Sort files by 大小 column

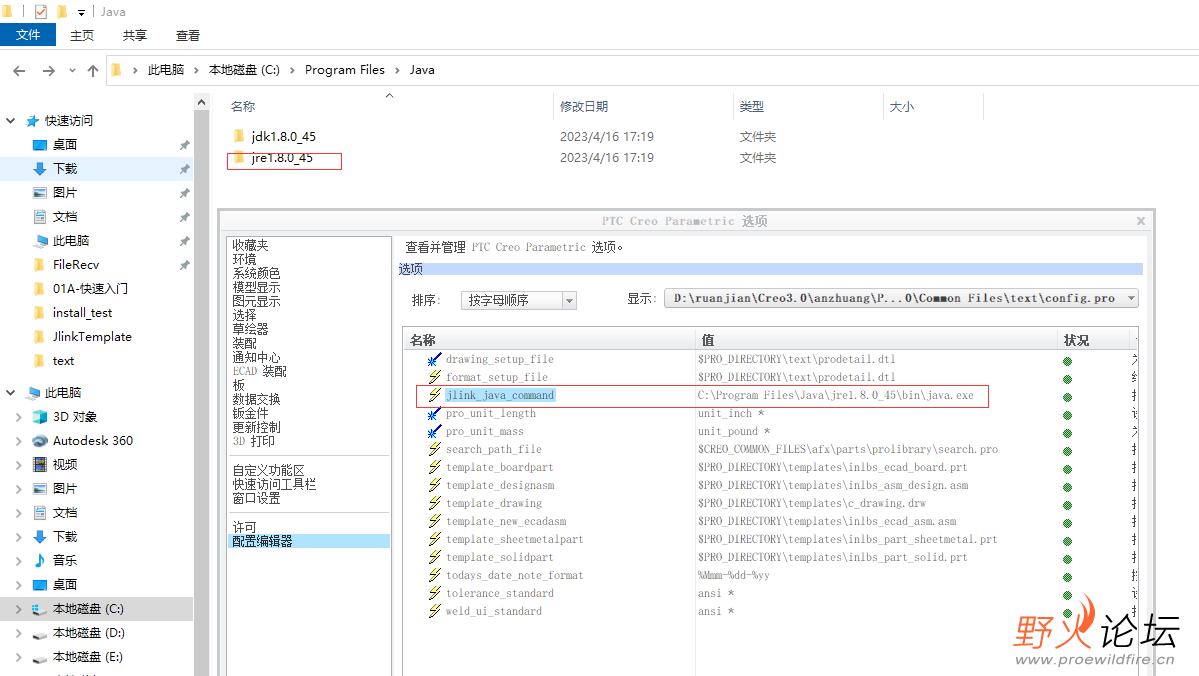coord(902,106)
